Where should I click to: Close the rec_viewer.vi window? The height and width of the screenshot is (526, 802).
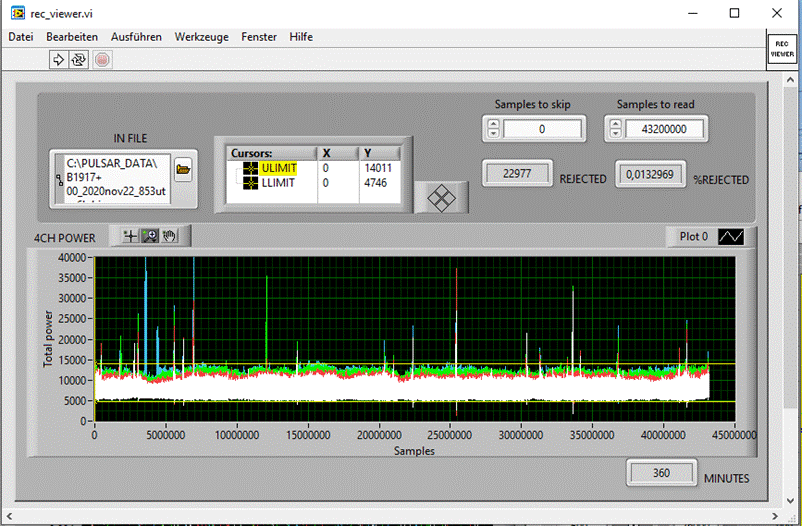(776, 13)
